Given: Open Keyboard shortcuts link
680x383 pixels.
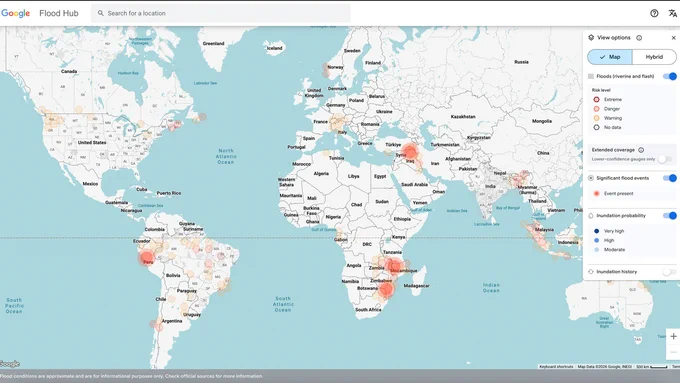Looking at the screenshot, I should click(x=556, y=367).
